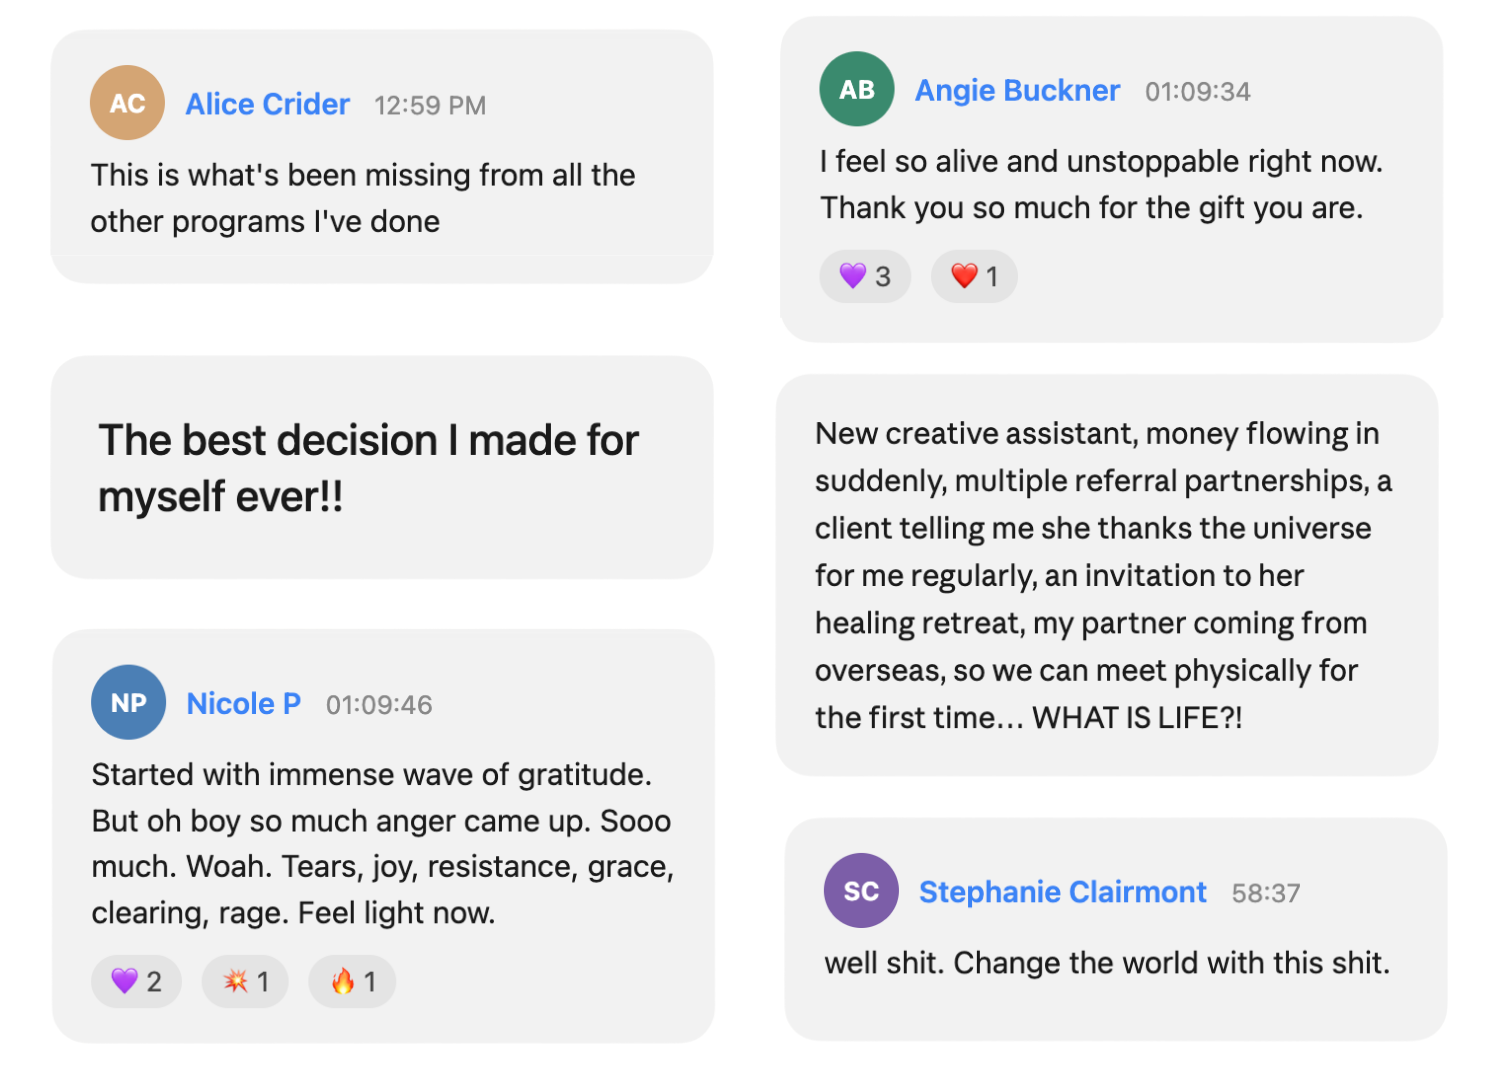Open Angie Buckner's profile name link
This screenshot has width=1502, height=1080.
(x=1017, y=90)
